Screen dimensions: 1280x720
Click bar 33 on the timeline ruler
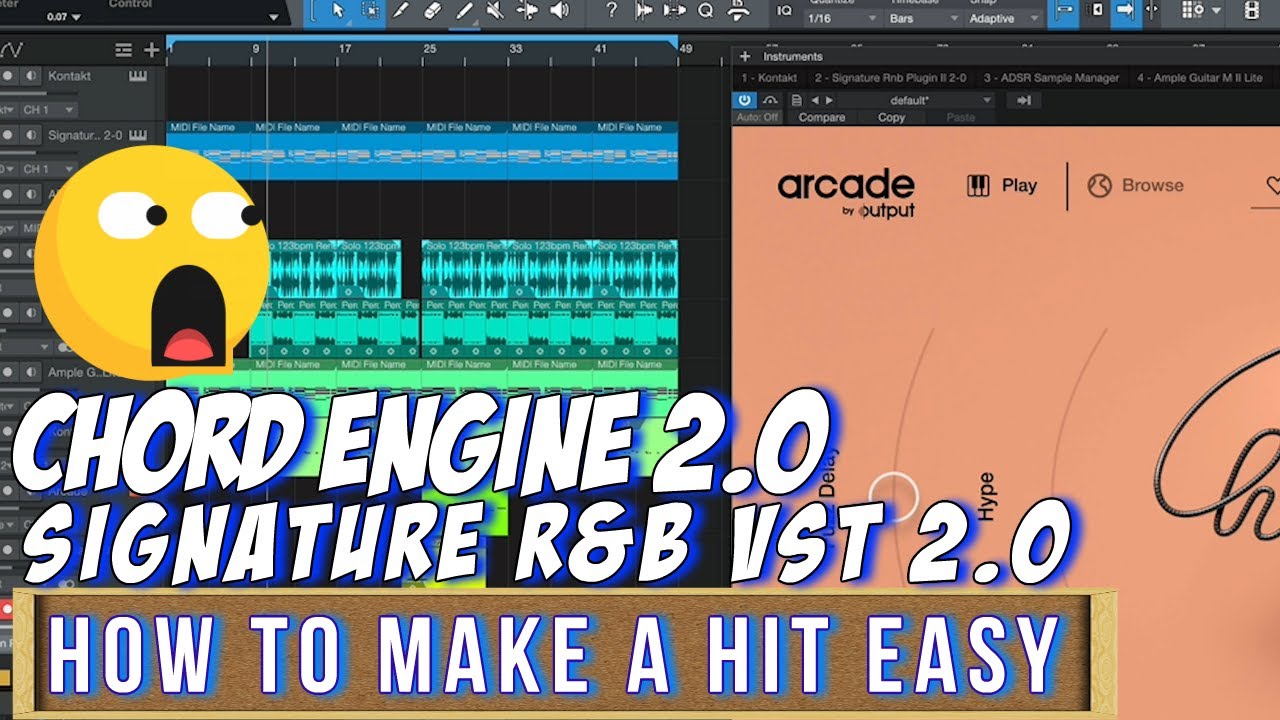tap(516, 49)
